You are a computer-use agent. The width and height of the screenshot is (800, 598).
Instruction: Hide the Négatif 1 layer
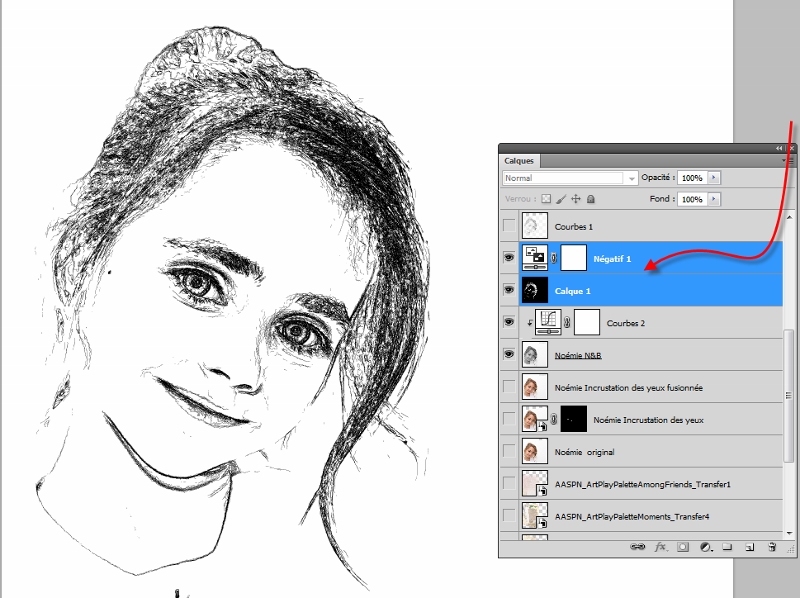[x=508, y=257]
